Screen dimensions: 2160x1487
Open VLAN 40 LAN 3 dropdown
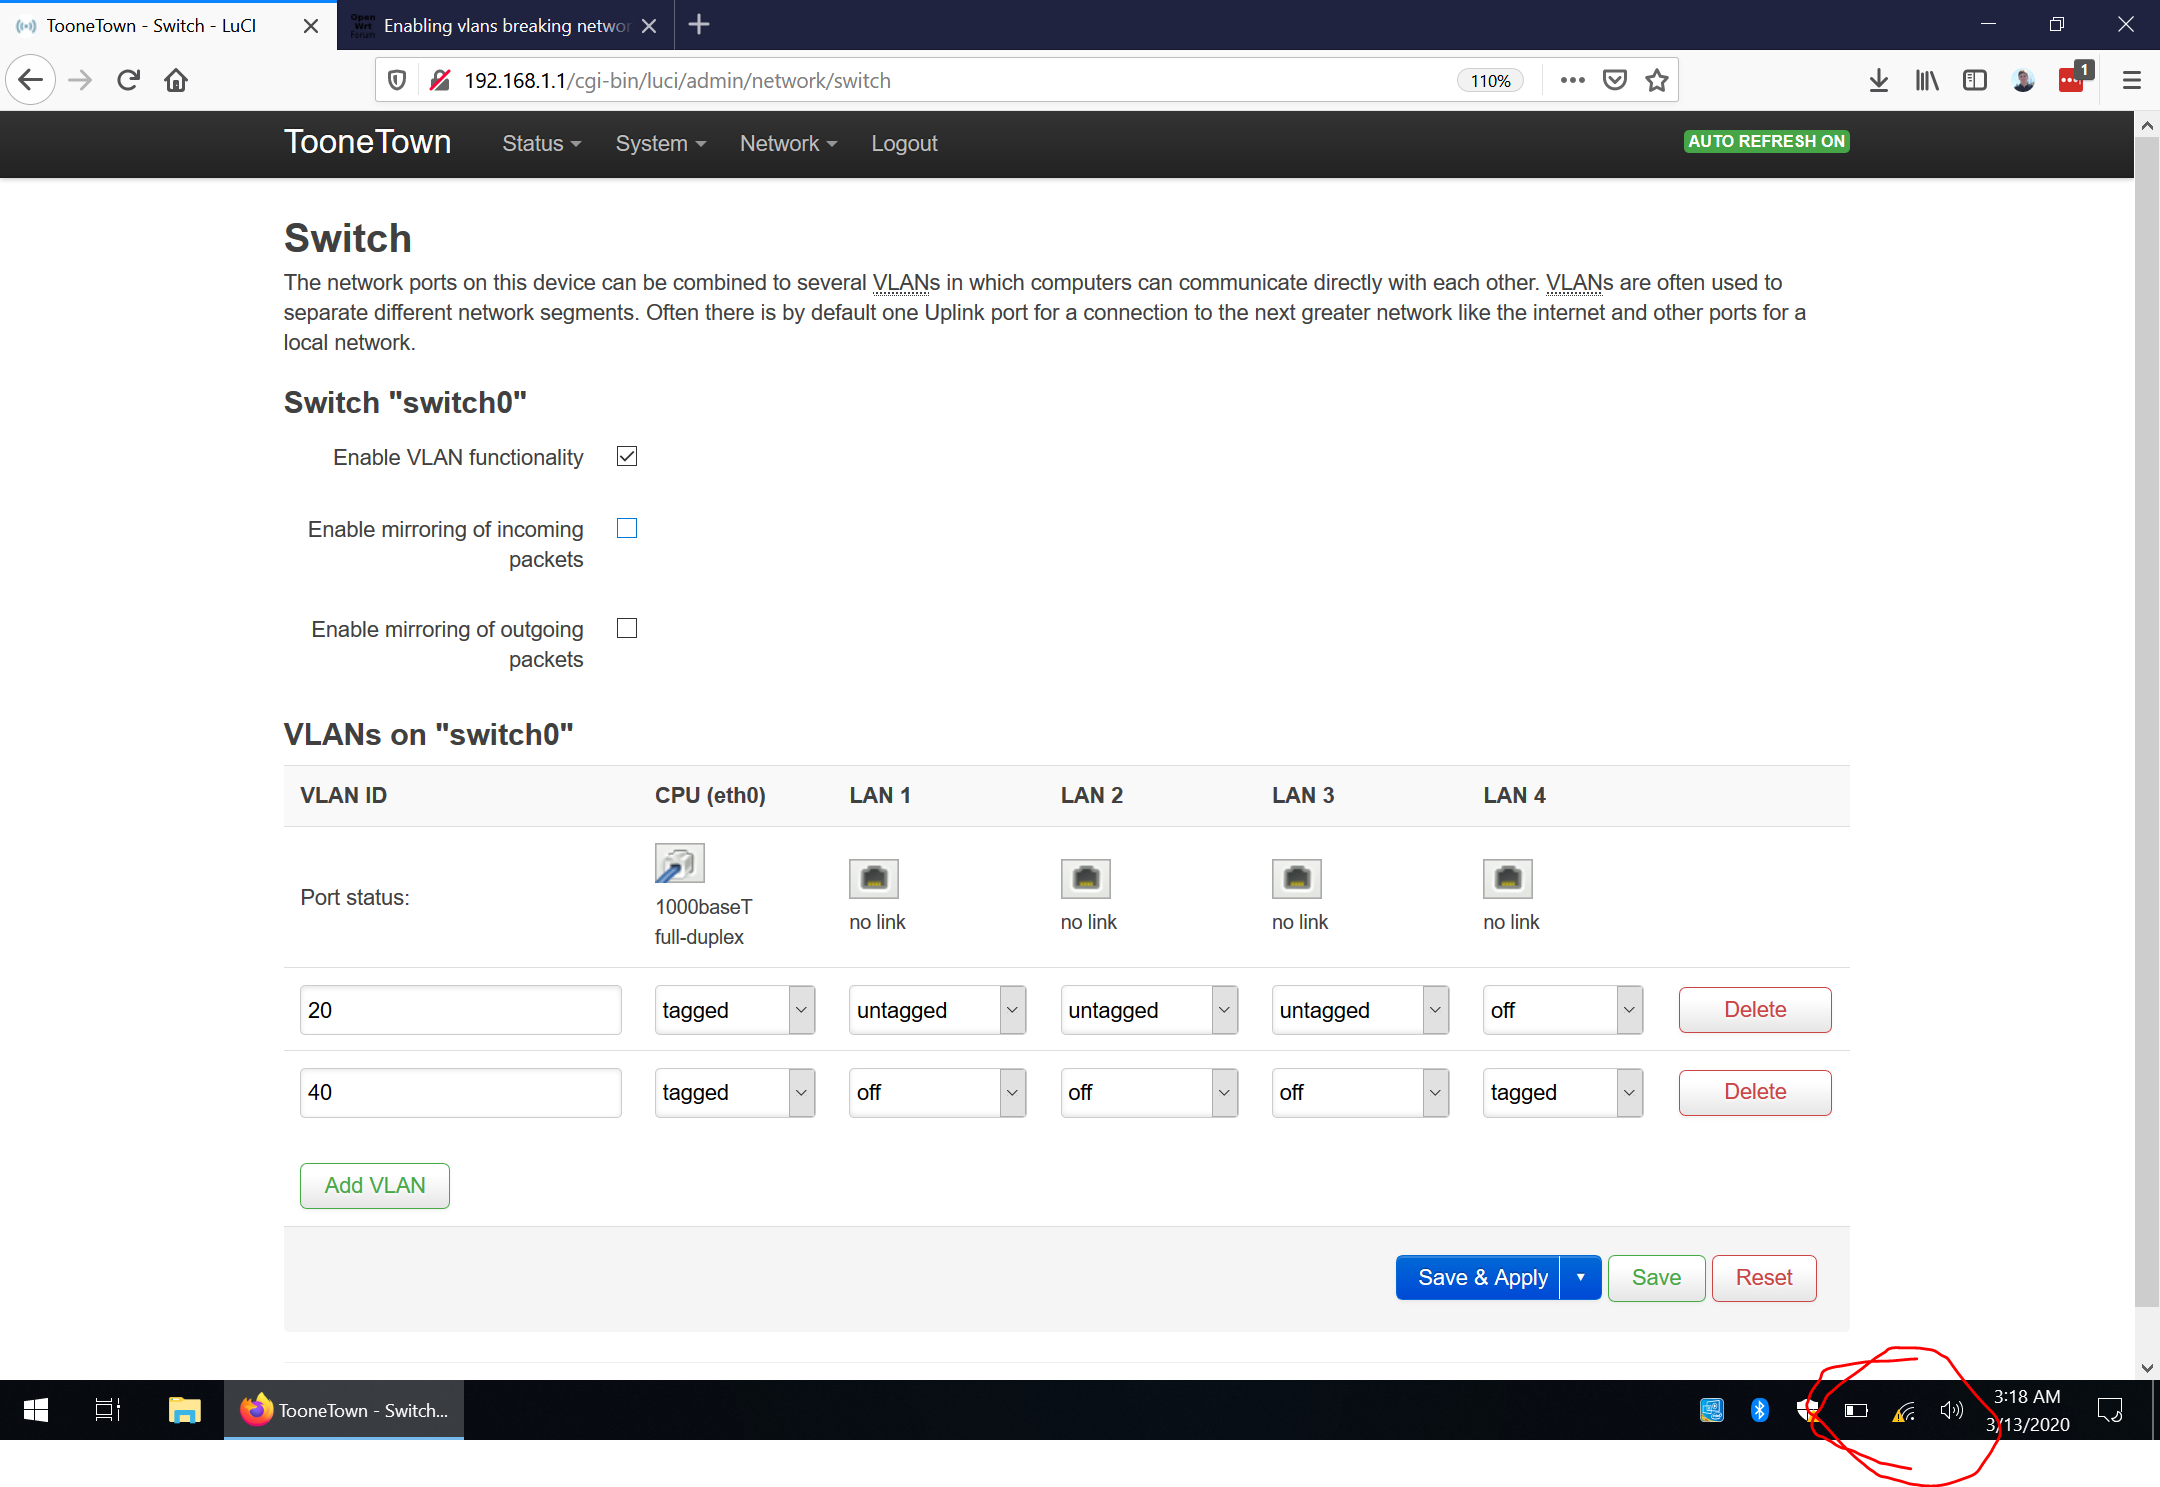click(1361, 1092)
